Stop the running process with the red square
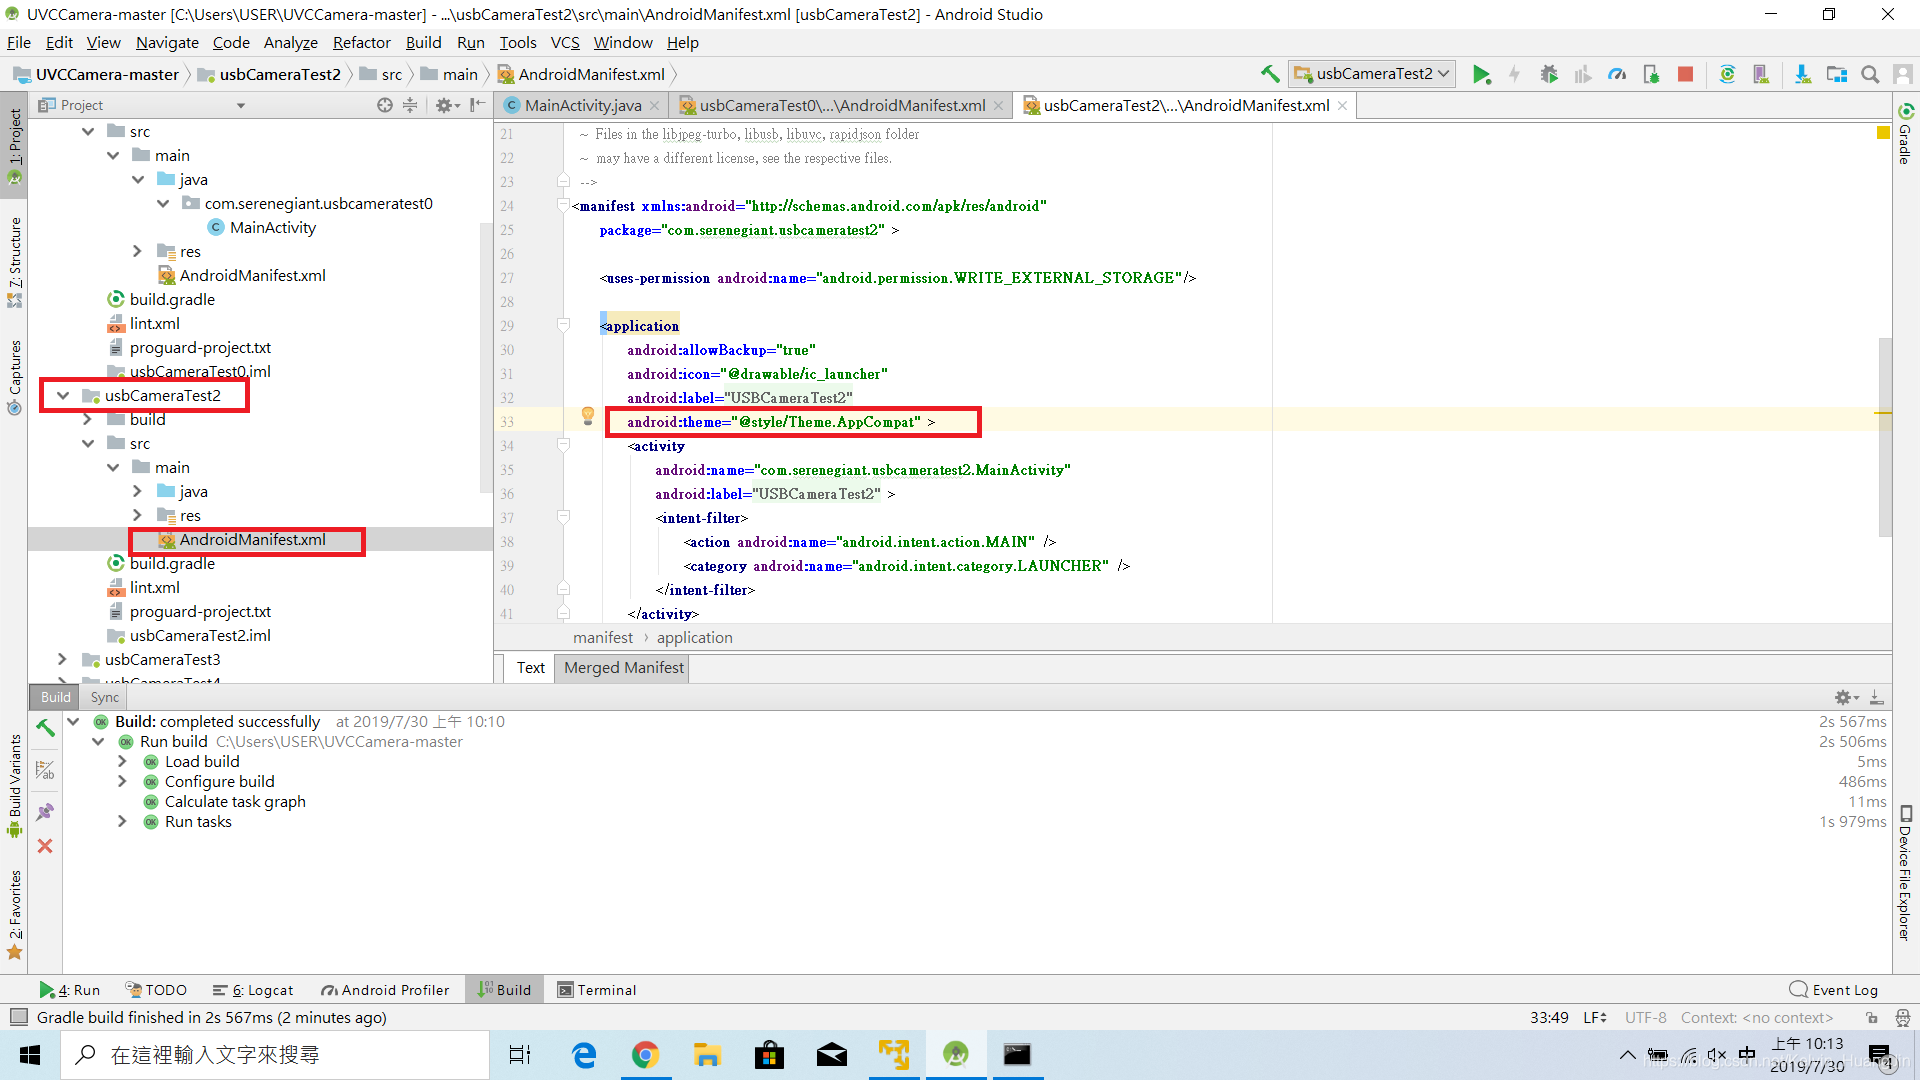The width and height of the screenshot is (1920, 1080). coord(1685,74)
